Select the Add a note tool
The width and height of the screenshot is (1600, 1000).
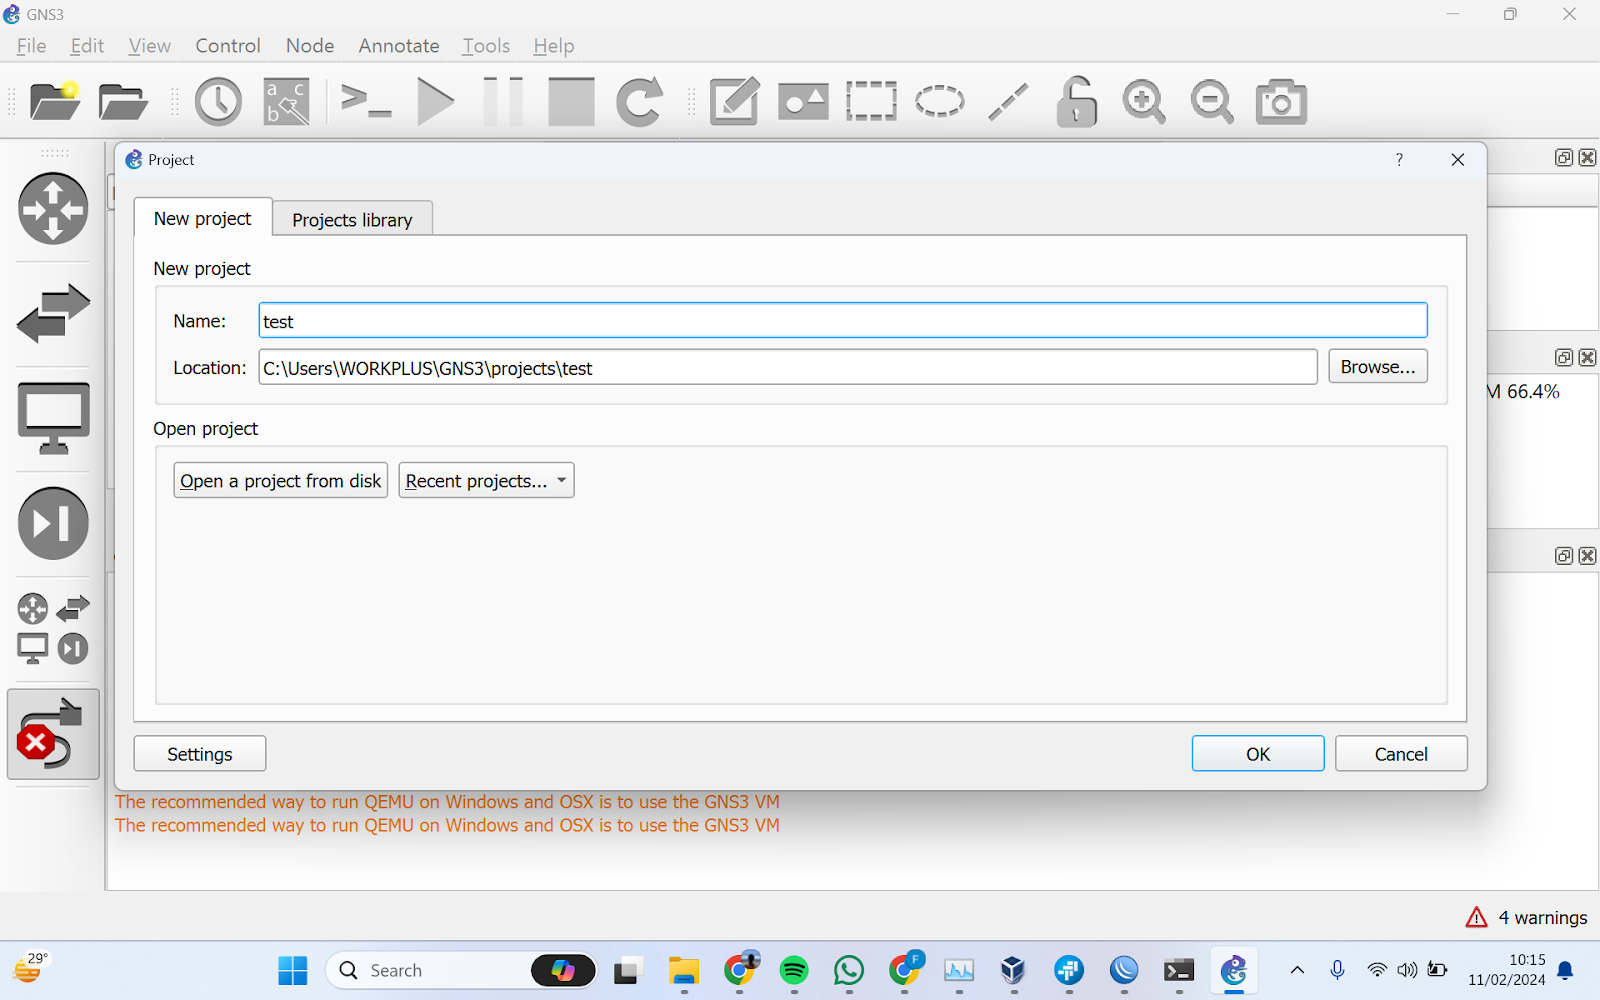tap(735, 101)
